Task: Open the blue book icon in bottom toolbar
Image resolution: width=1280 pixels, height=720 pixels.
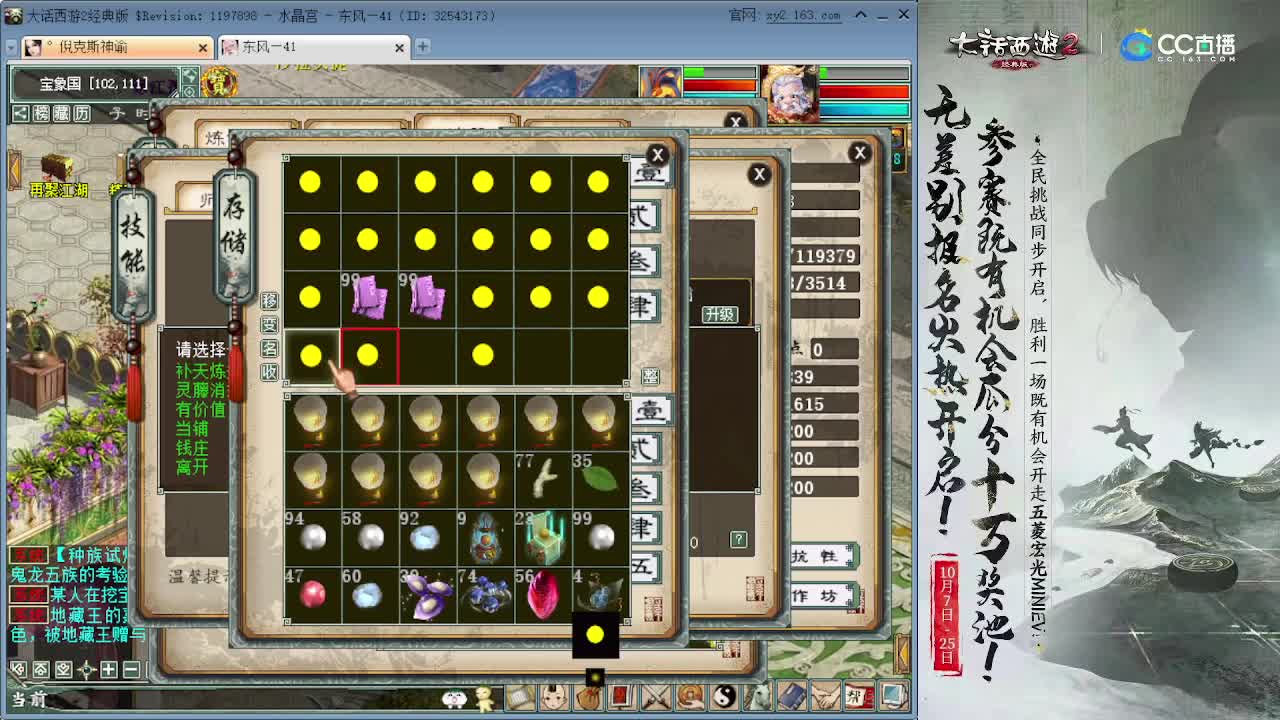Action: coord(792,697)
